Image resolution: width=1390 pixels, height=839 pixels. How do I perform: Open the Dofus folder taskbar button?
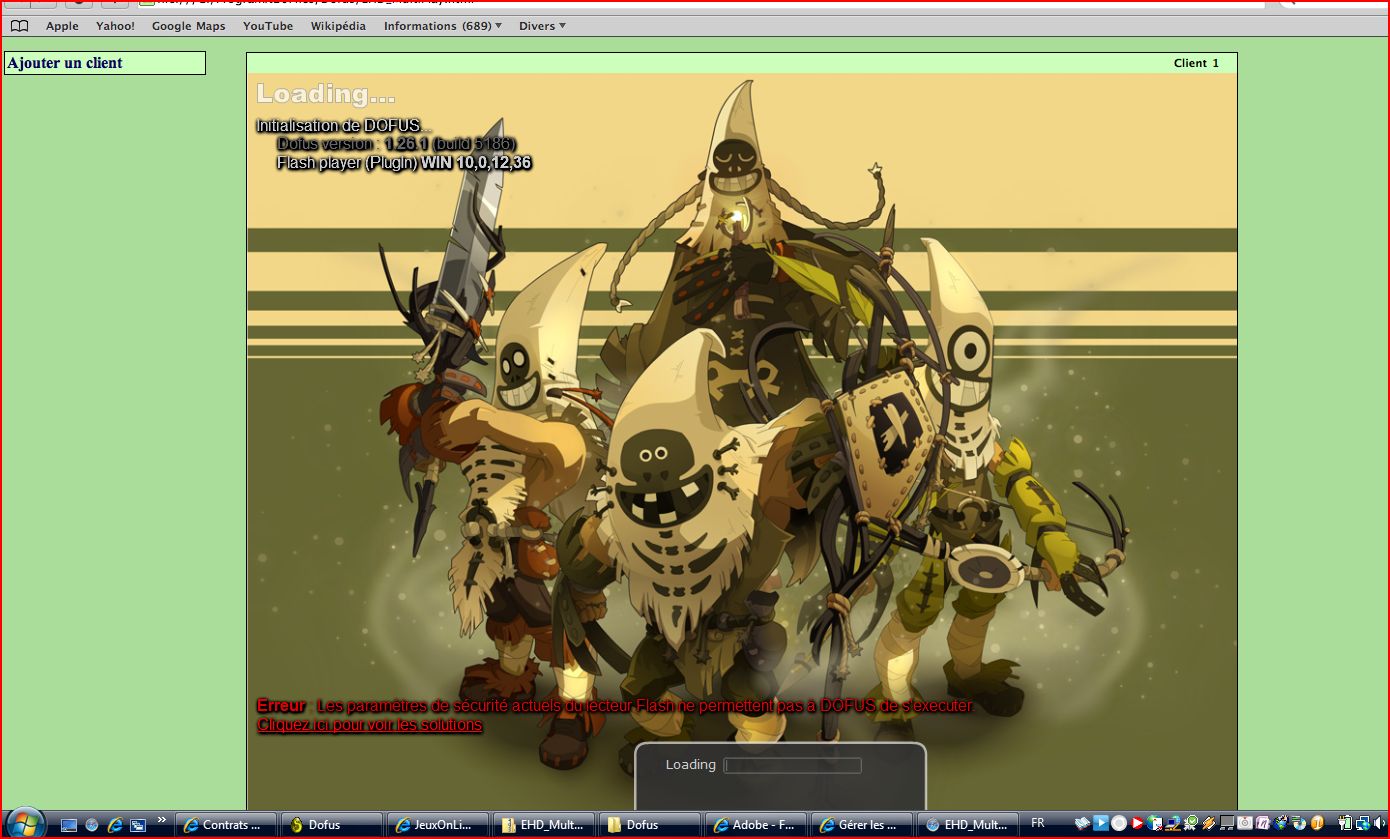coord(649,825)
